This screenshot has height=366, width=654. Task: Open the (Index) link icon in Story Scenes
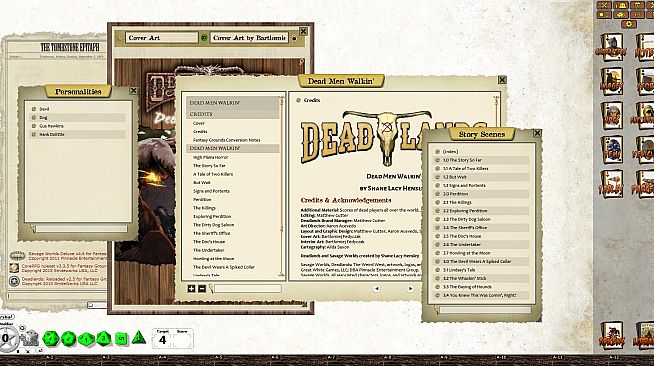pos(438,152)
